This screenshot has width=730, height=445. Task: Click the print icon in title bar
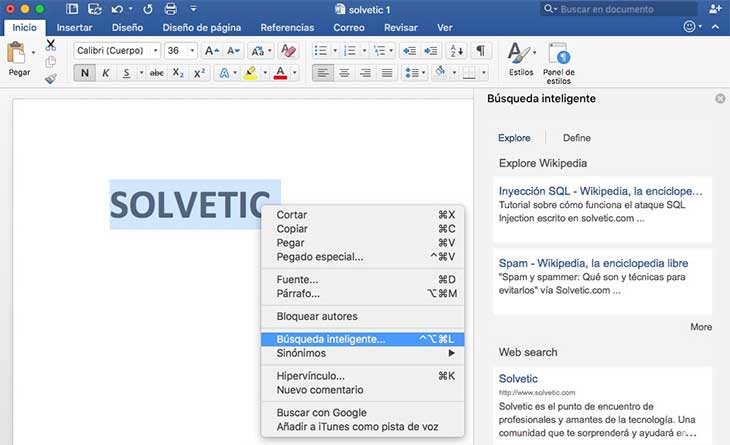pos(170,9)
